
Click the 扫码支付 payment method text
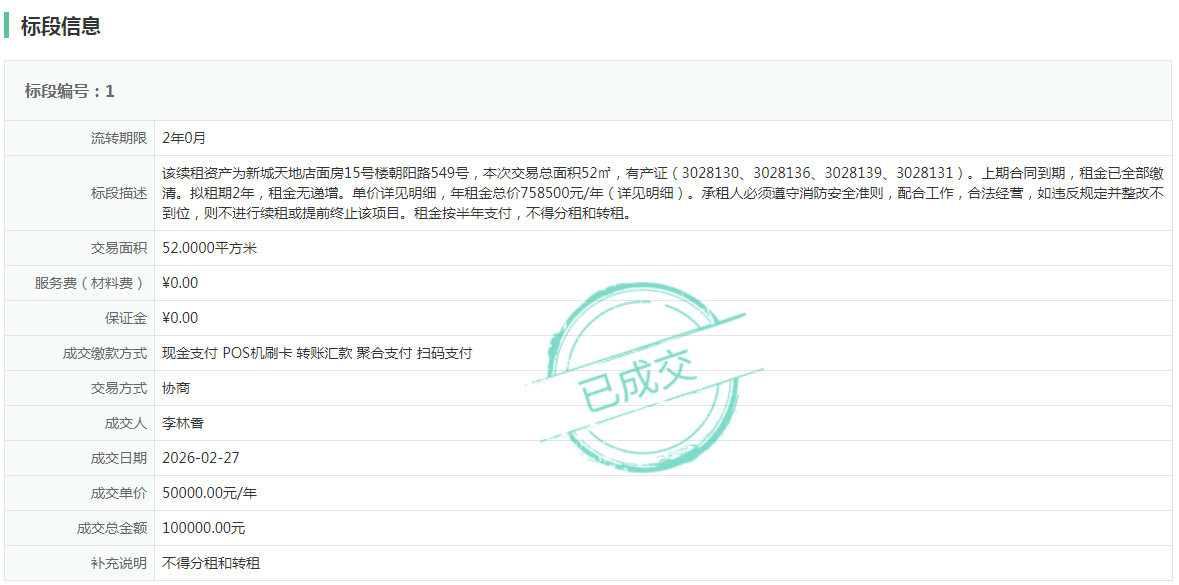click(444, 353)
